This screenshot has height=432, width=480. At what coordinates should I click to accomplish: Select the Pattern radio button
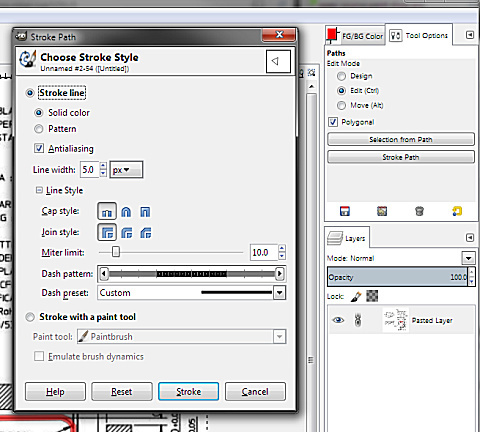39,129
